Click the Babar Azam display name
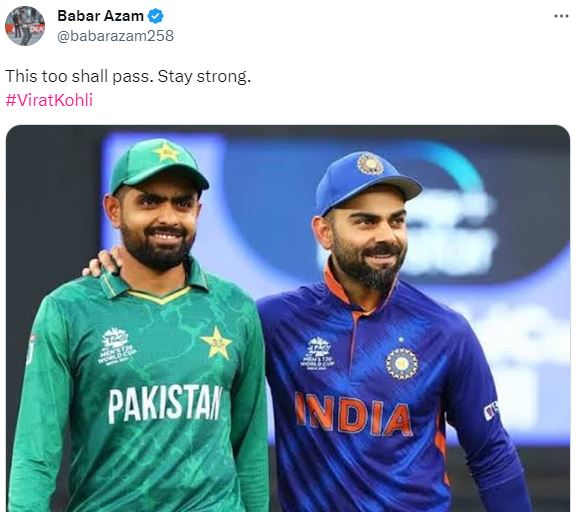Image resolution: width=577 pixels, height=512 pixels. click(100, 16)
